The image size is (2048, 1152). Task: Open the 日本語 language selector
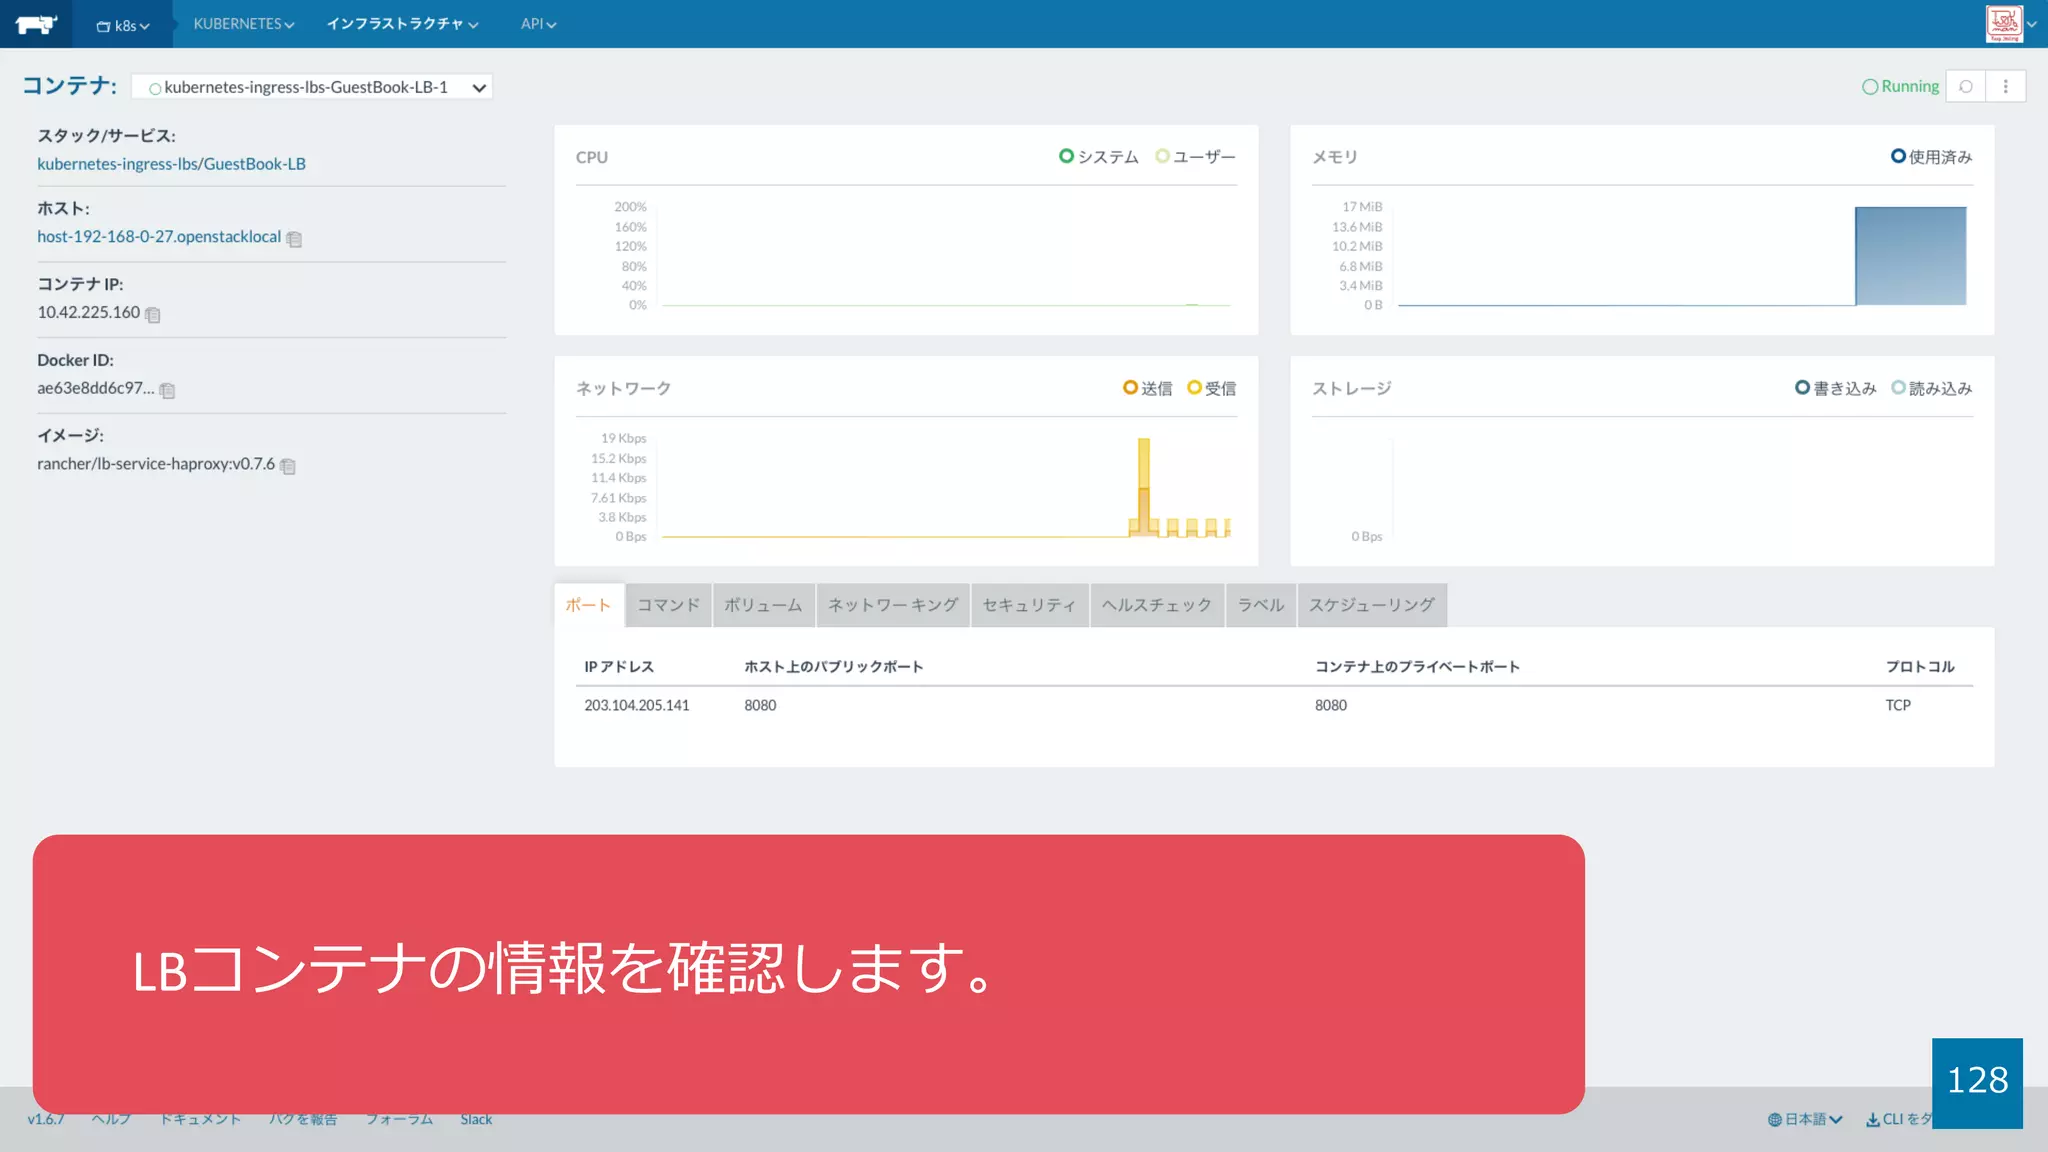pyautogui.click(x=1805, y=1119)
